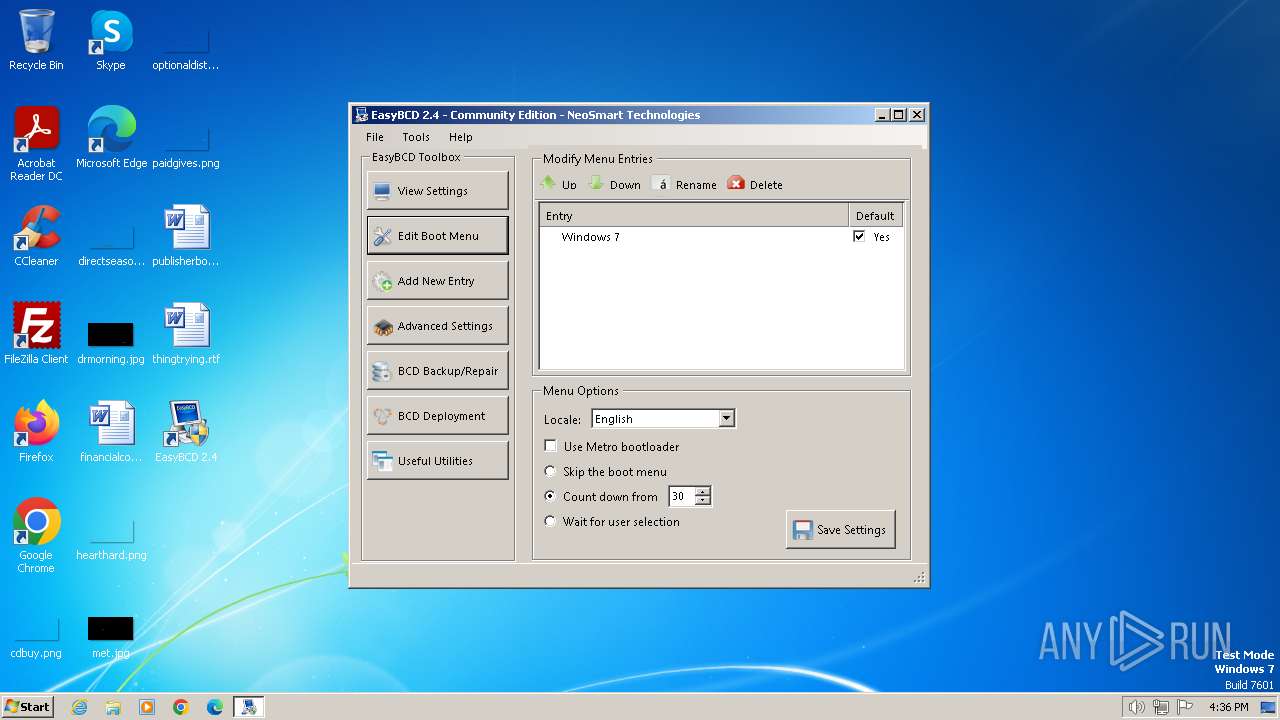Open Firefox desktop shortcut
Screen dimensions: 1280x720
coord(36,432)
